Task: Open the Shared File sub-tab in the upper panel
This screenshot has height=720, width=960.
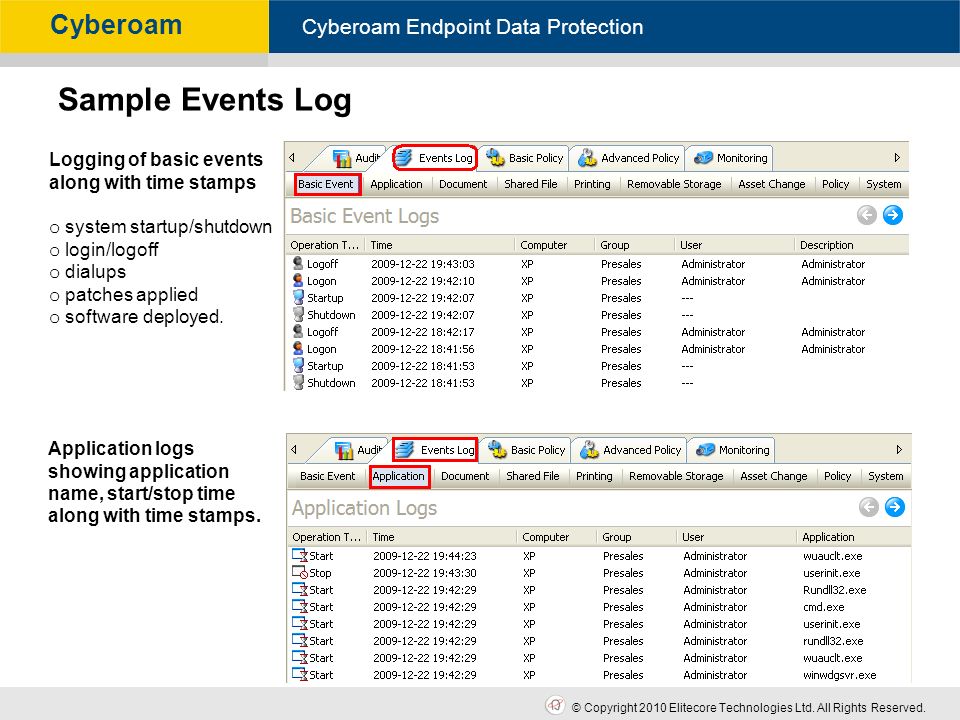Action: coord(531,184)
